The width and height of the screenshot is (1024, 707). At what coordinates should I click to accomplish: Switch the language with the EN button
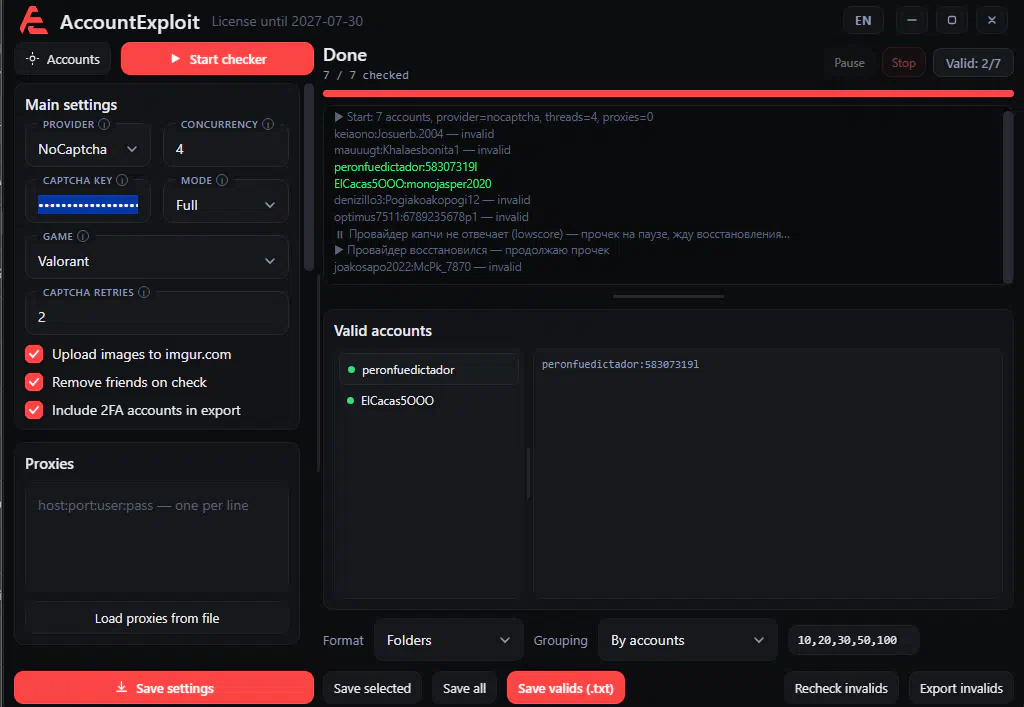(x=863, y=20)
